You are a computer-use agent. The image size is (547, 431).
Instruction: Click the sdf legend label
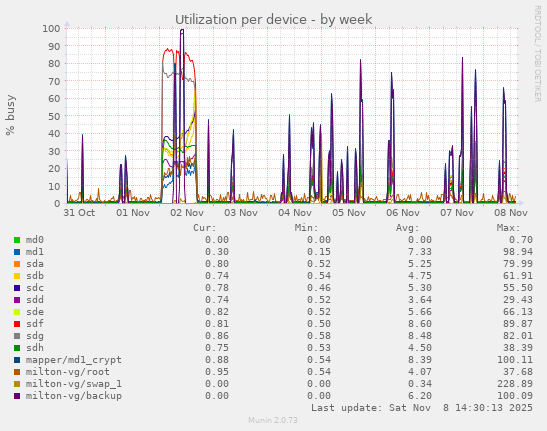coord(35,324)
